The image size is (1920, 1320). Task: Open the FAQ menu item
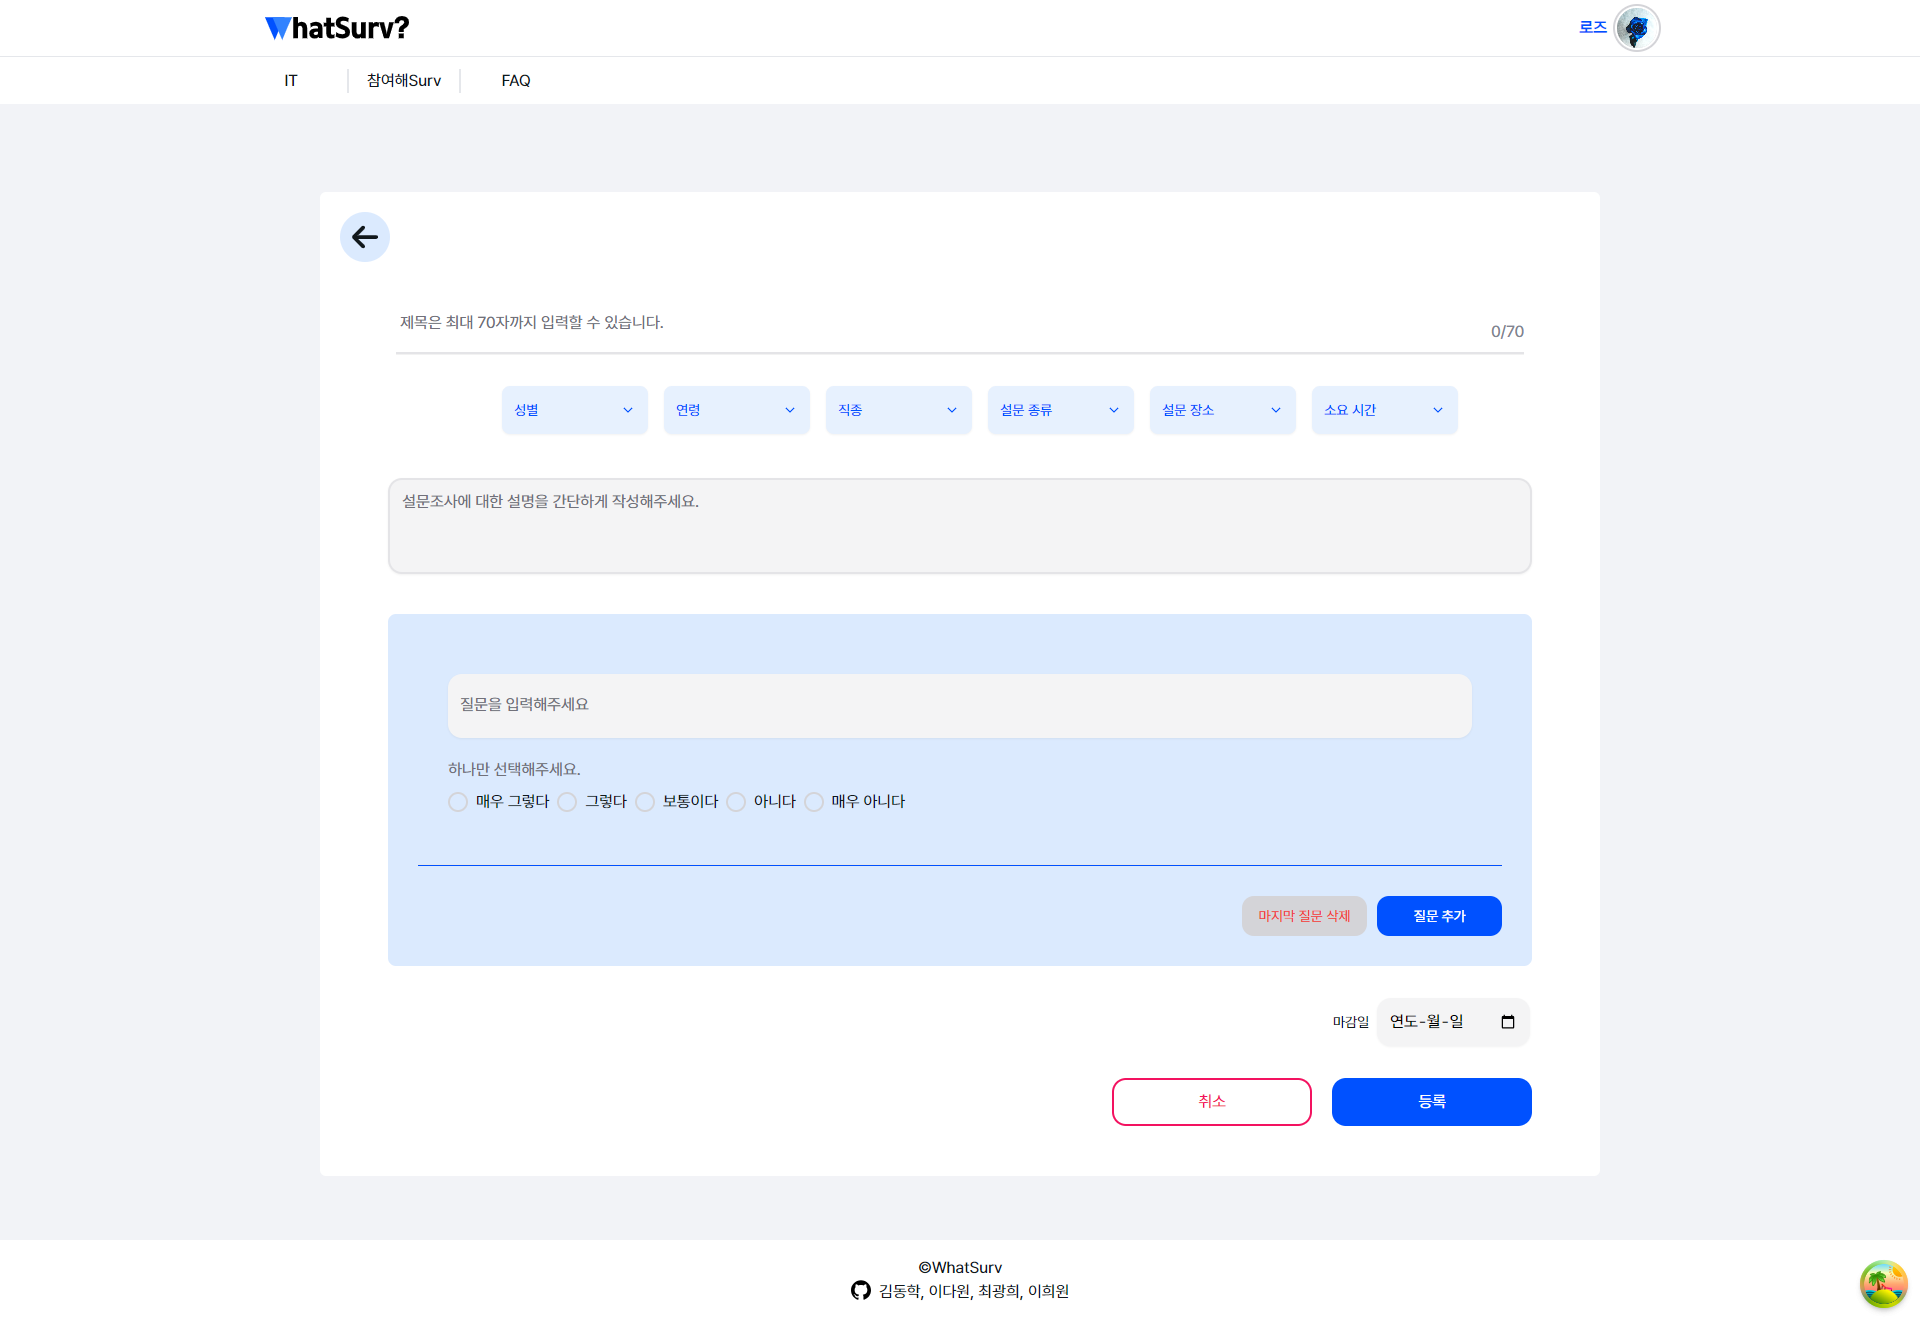(x=516, y=81)
